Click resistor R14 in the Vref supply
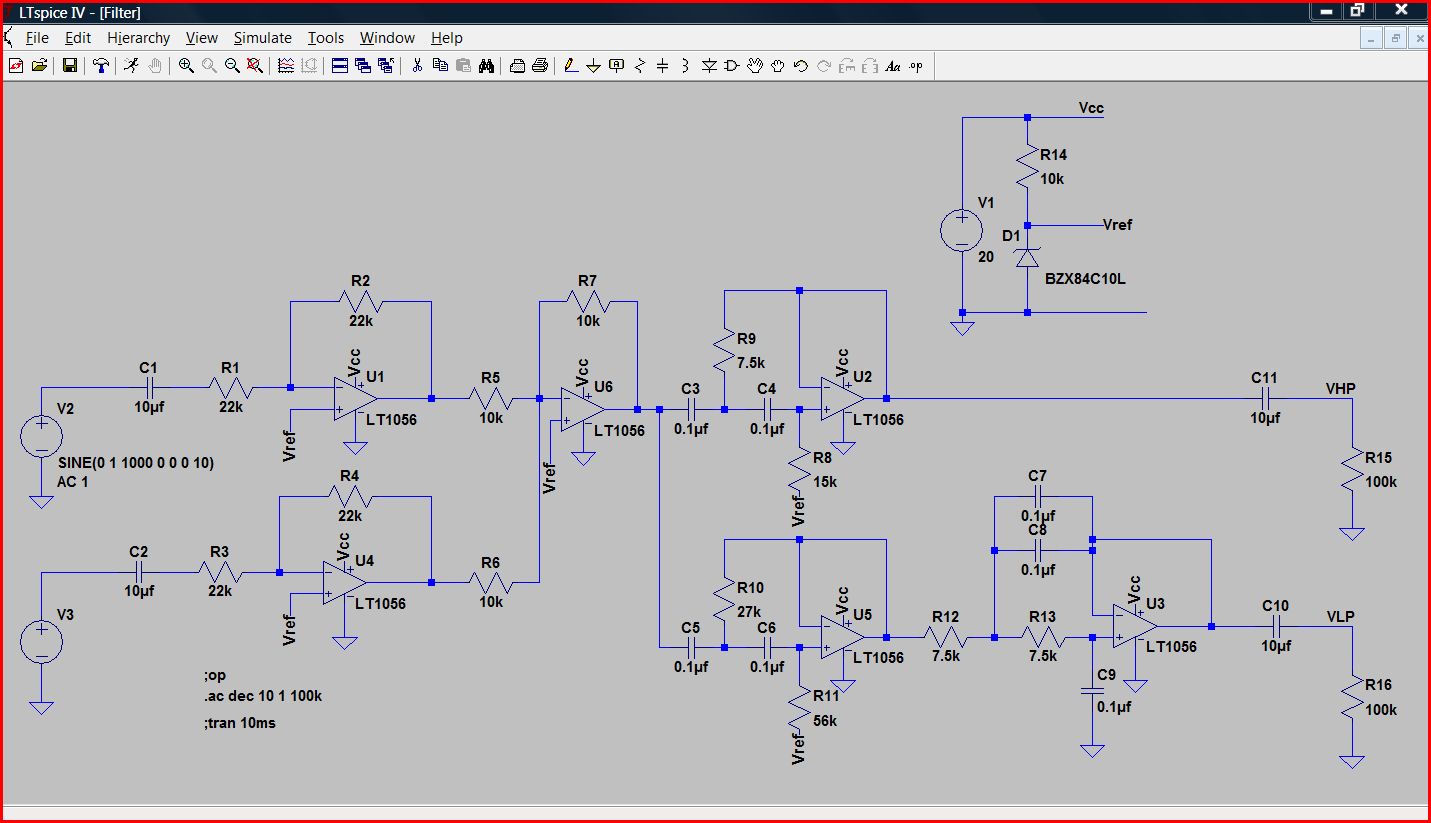 pos(1027,165)
